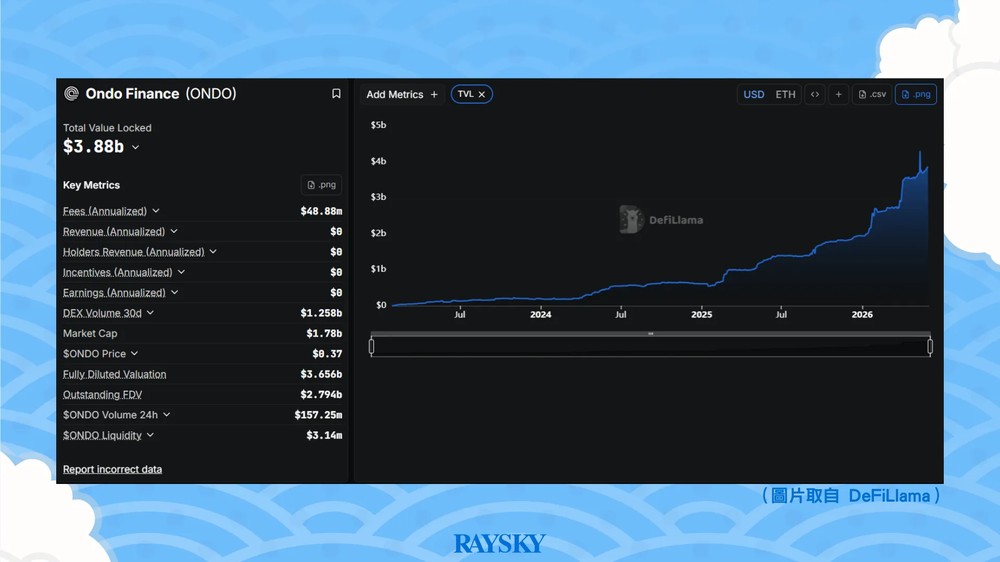Viewport: 1000px width, 562px height.
Task: Click the $0.37 price value
Action: tap(327, 354)
